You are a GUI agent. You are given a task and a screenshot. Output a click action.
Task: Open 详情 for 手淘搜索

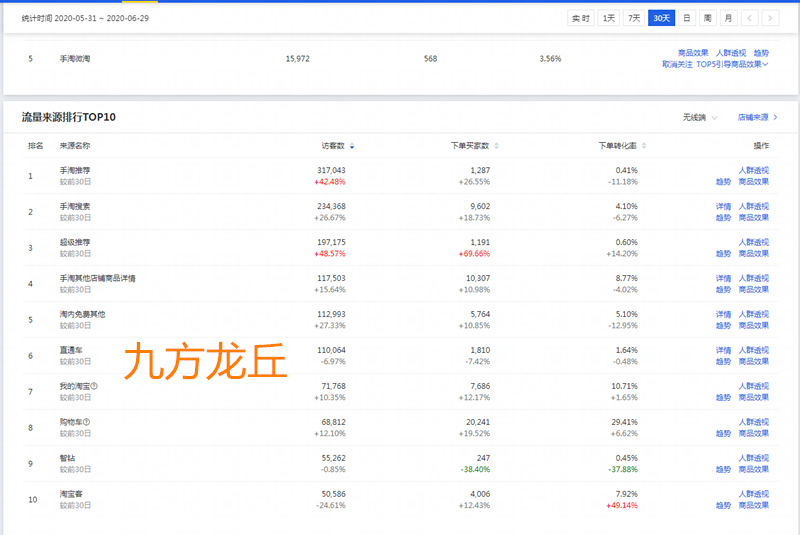click(723, 206)
